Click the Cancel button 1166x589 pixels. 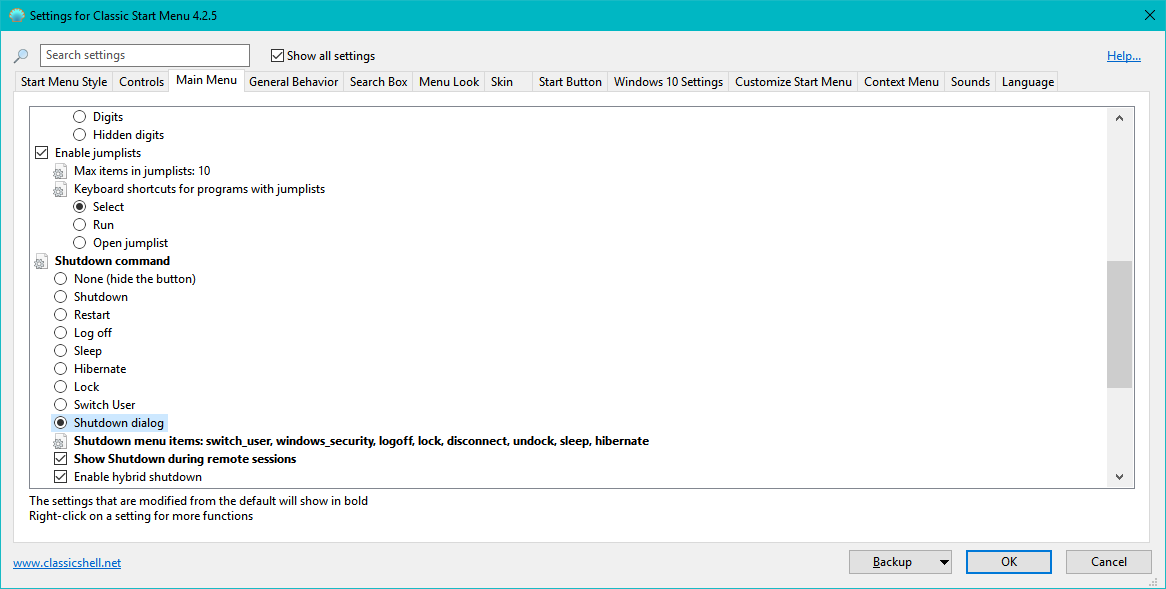(x=1109, y=562)
